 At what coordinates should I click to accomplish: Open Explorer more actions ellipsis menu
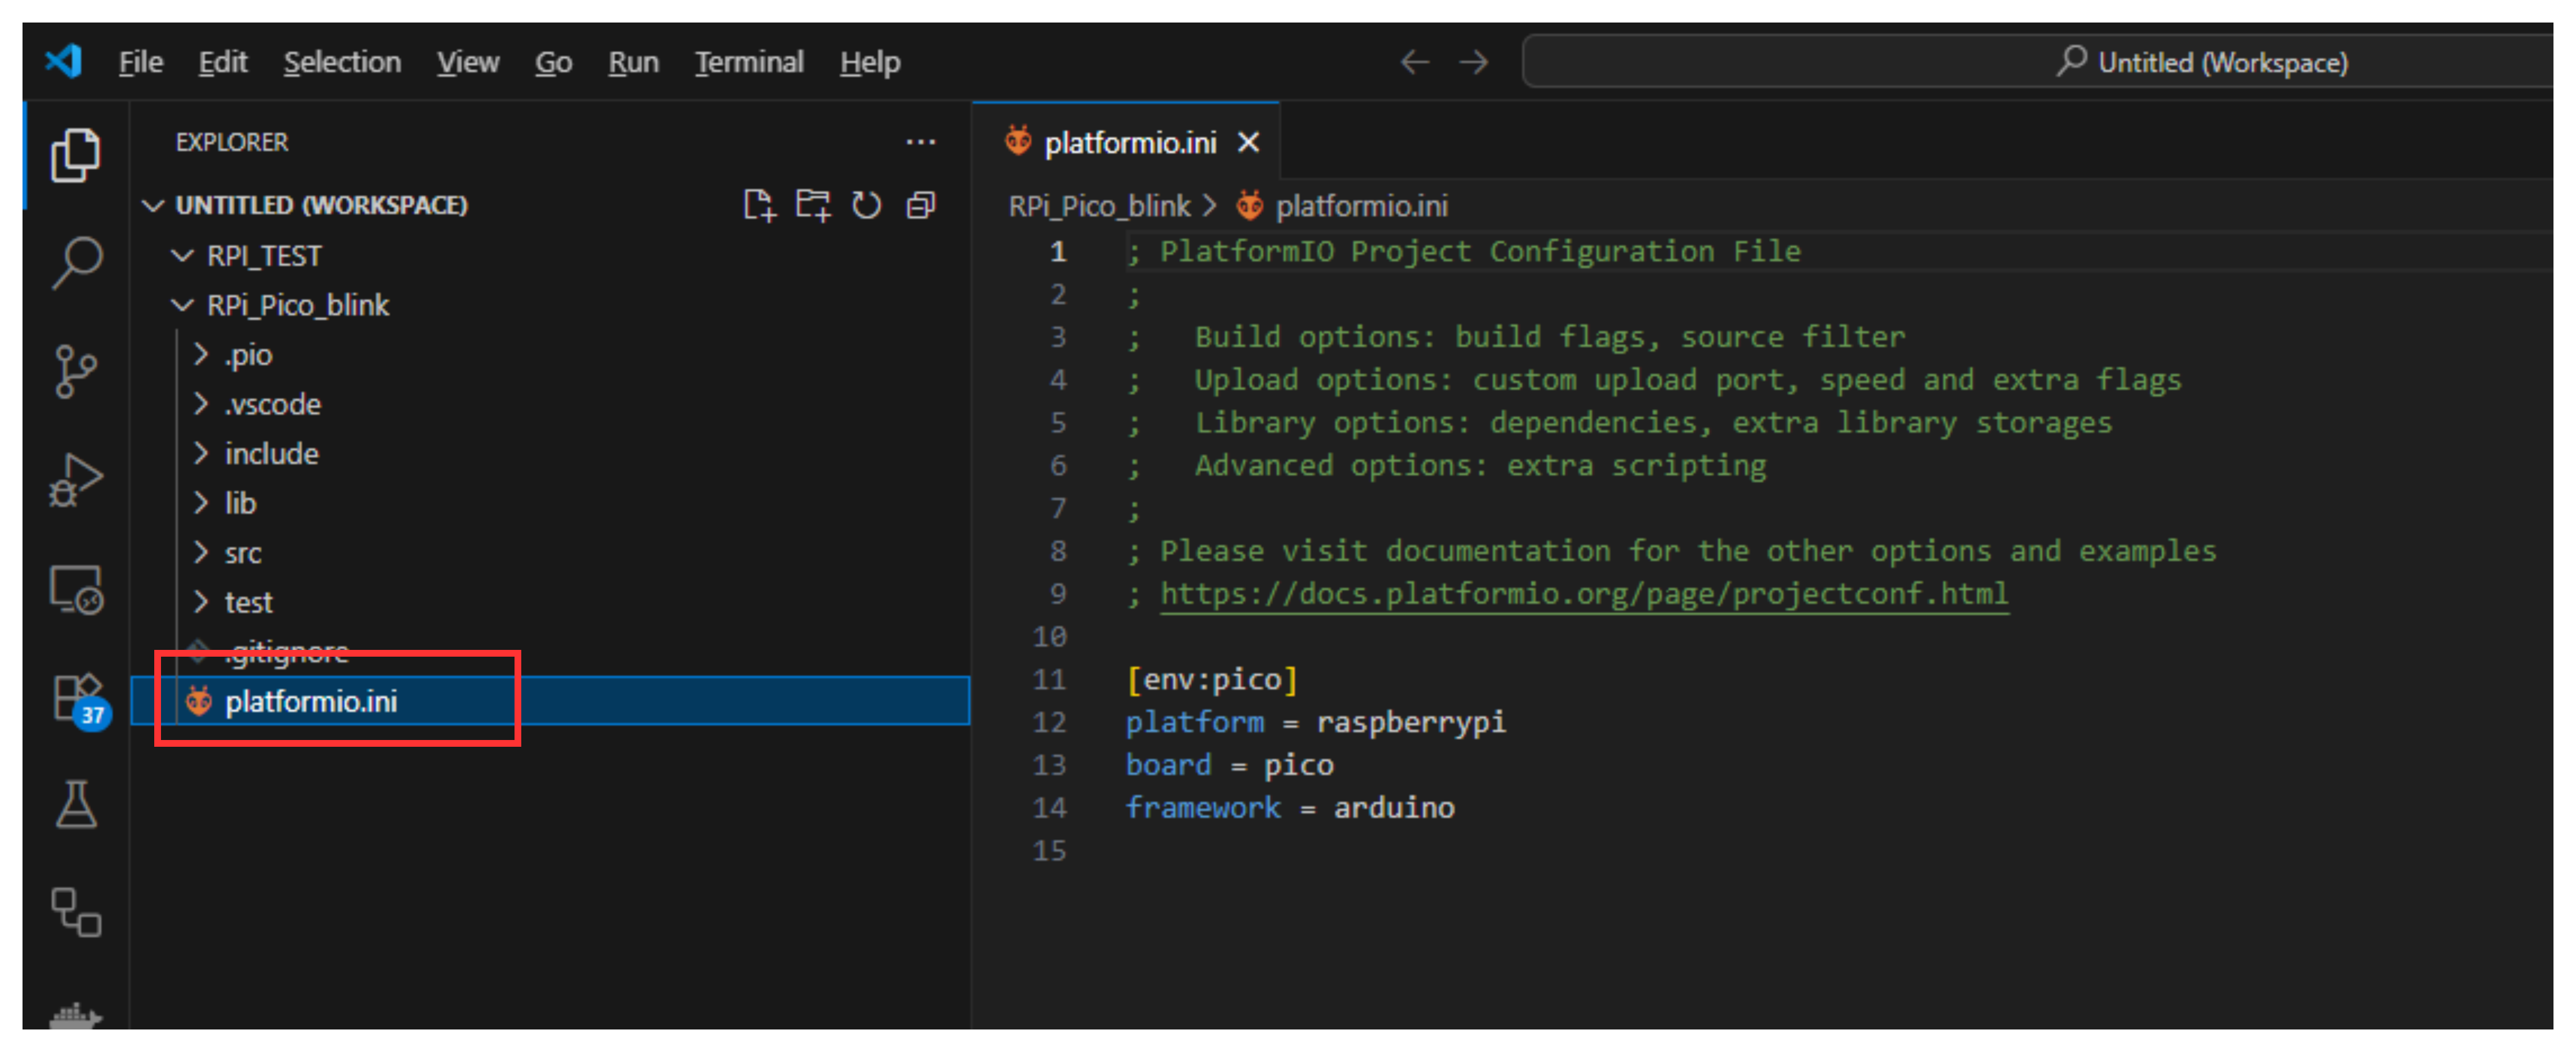[920, 142]
